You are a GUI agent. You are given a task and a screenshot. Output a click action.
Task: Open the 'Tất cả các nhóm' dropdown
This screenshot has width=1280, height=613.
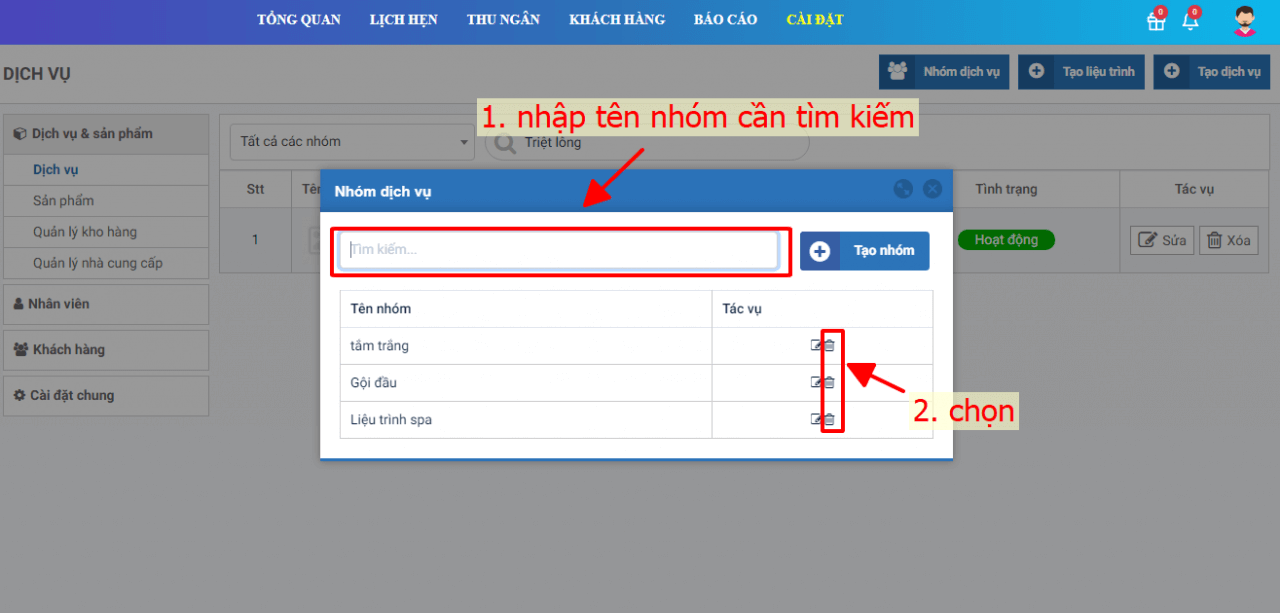[x=352, y=142]
